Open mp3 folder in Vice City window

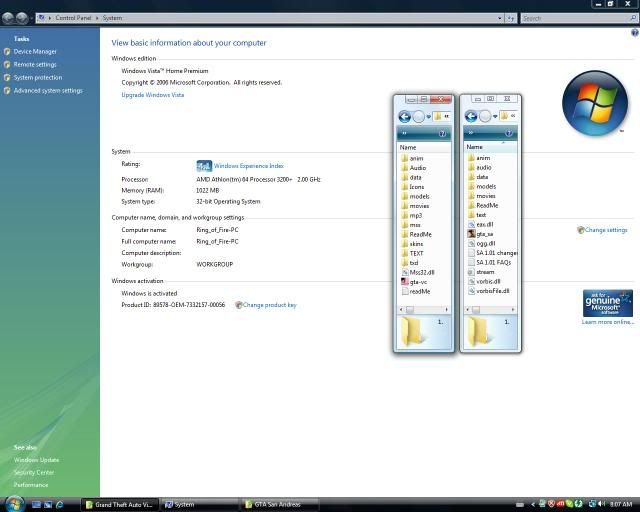click(411, 215)
